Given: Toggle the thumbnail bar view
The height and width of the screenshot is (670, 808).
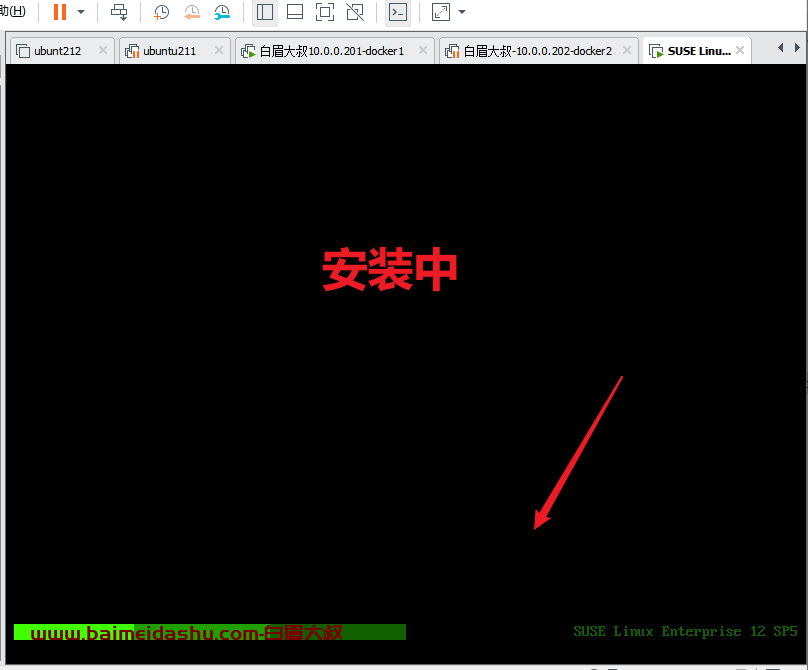Looking at the screenshot, I should tap(295, 12).
